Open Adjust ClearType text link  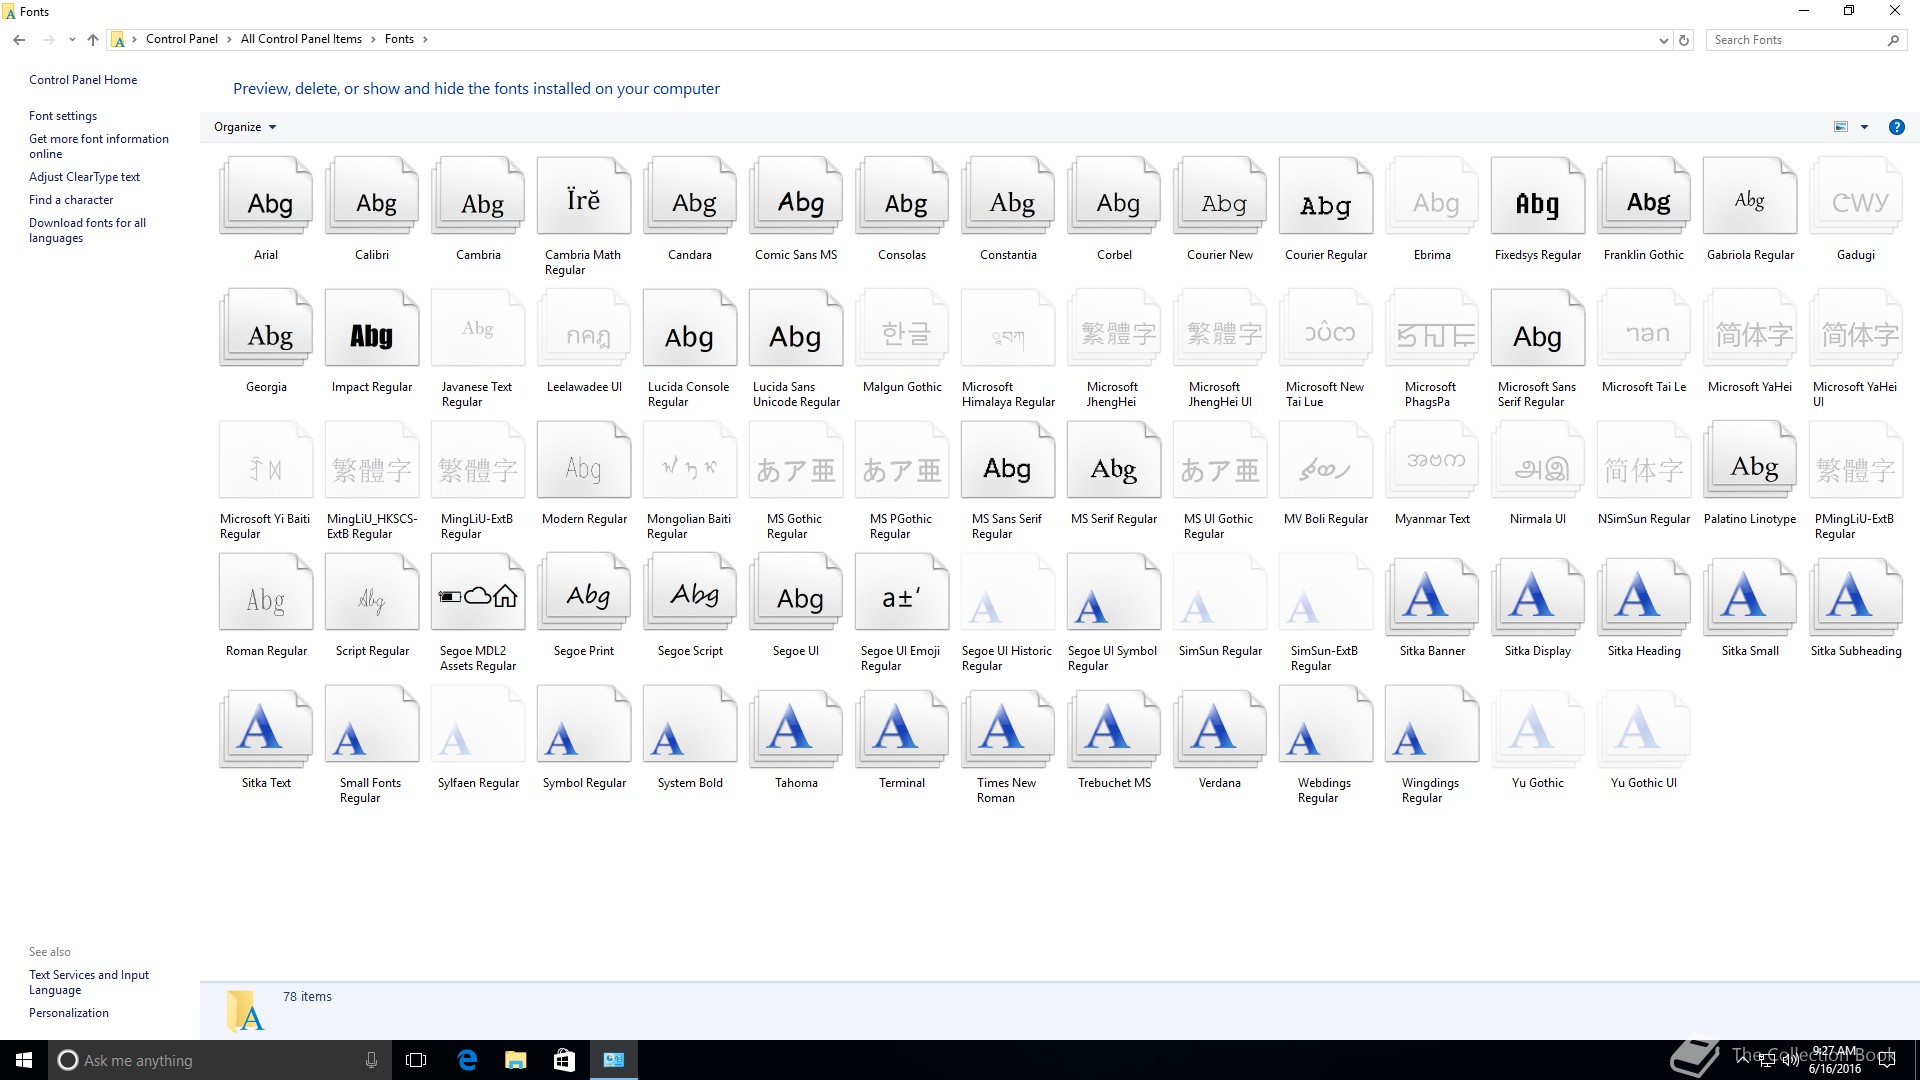click(x=84, y=177)
